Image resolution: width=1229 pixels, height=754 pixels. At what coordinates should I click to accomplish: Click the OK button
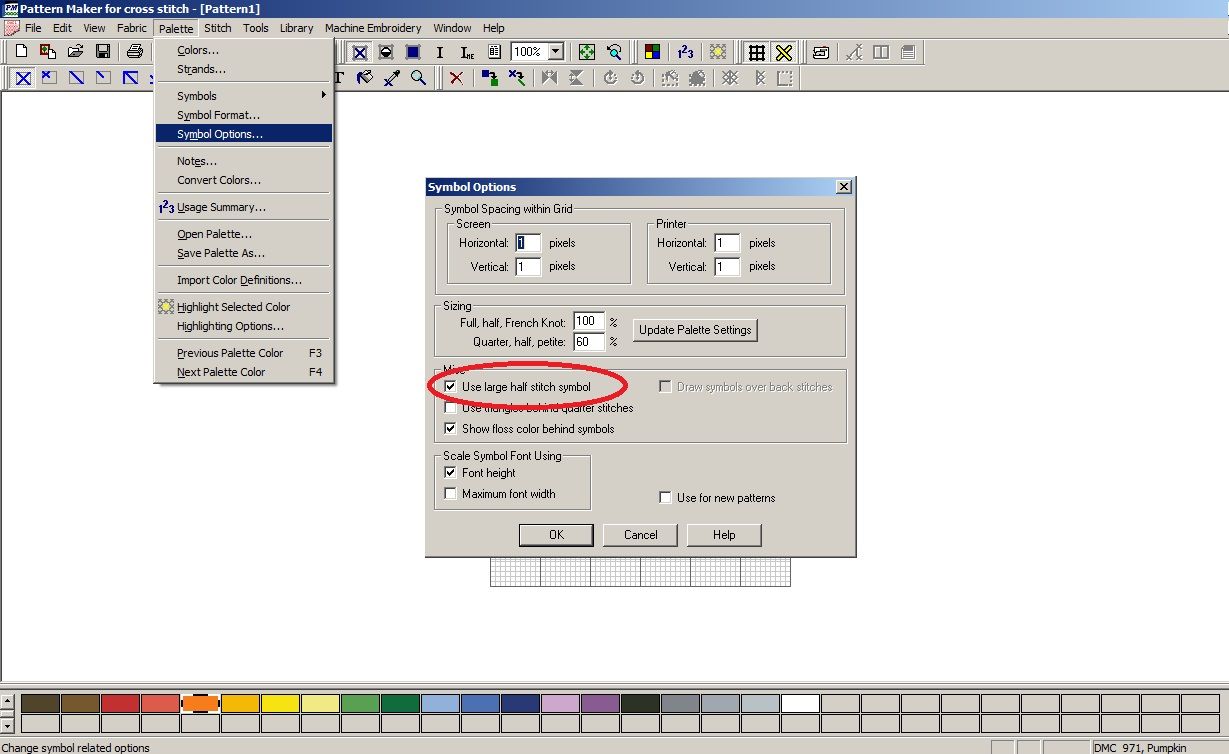click(556, 534)
